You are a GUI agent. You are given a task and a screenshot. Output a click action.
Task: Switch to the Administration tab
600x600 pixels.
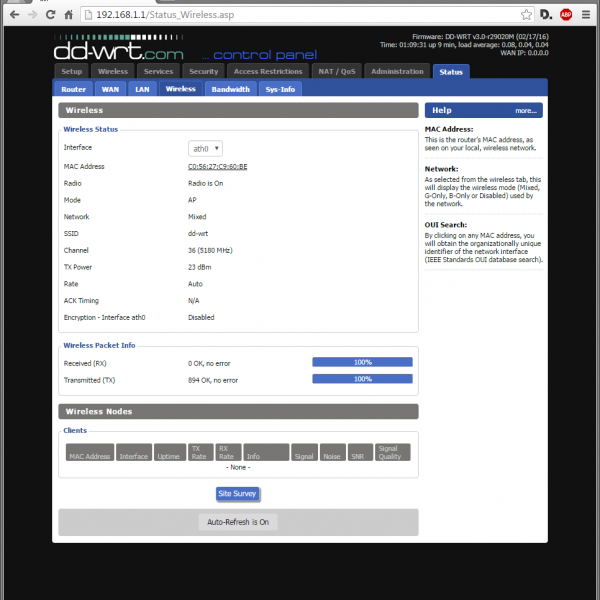pos(396,71)
